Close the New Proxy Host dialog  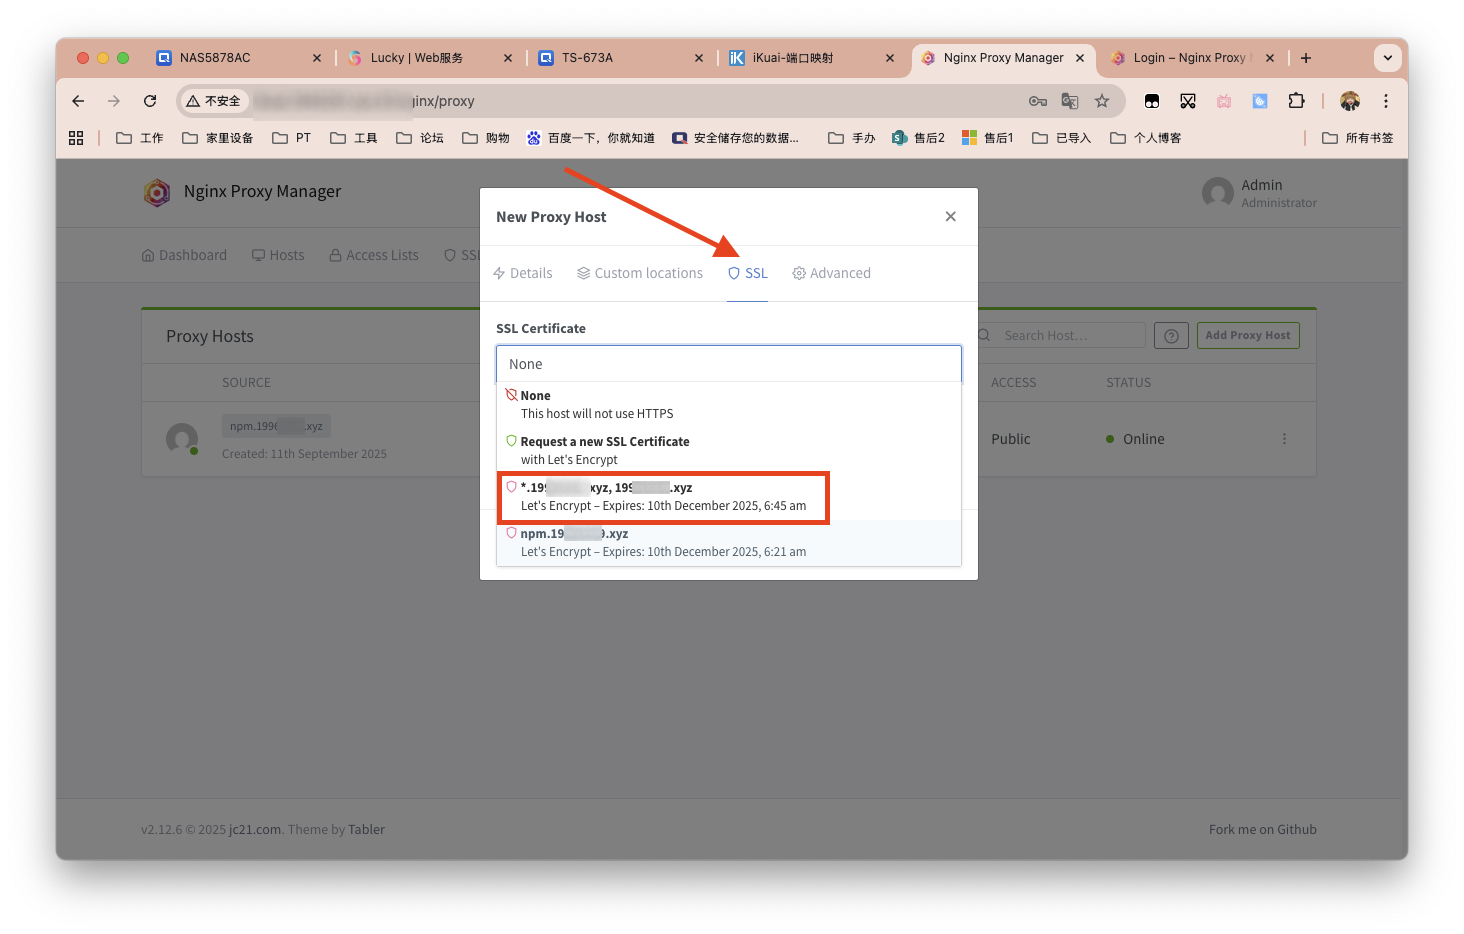pyautogui.click(x=950, y=216)
